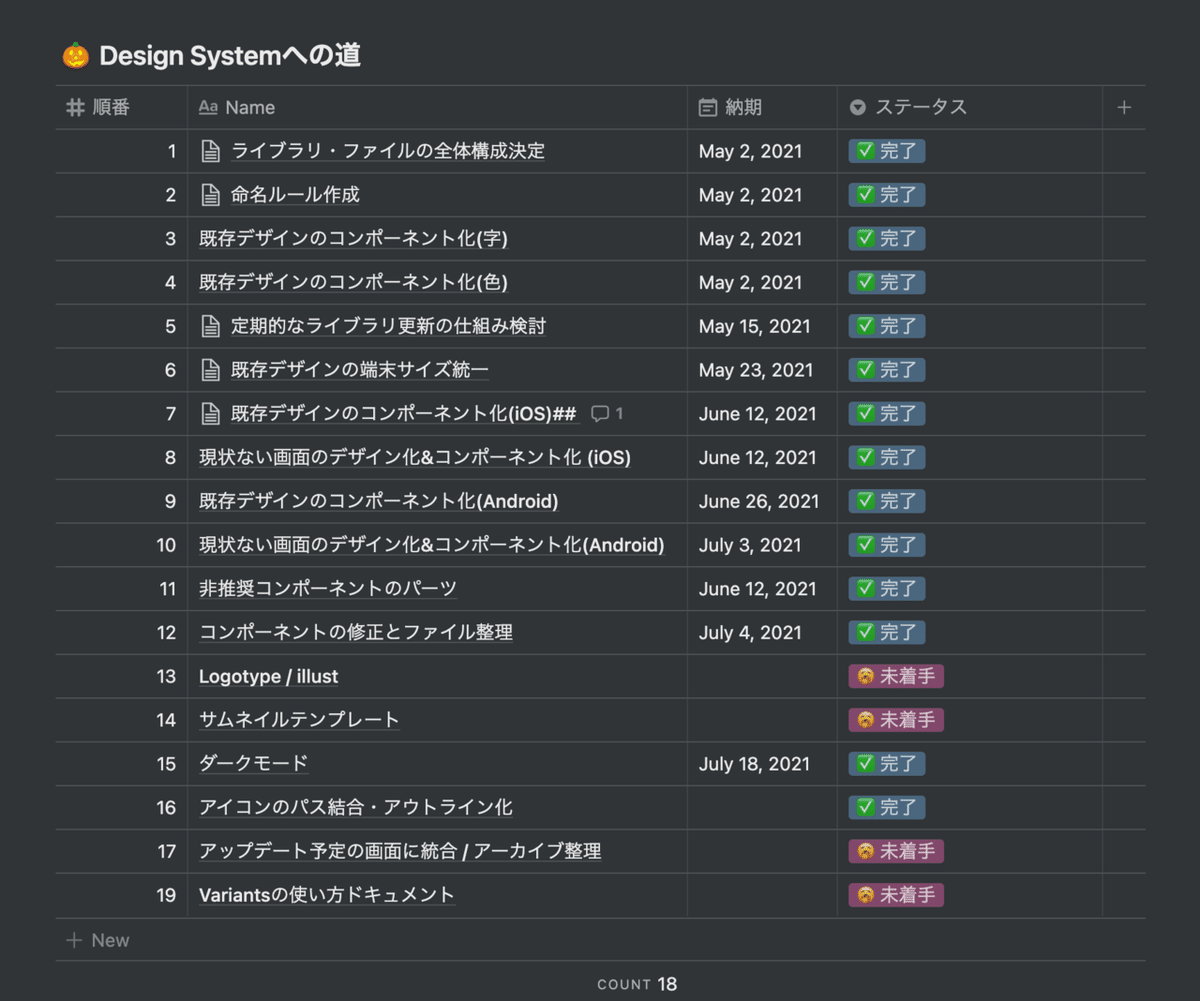
Task: Click the order number 19 cell
Action: (x=122, y=895)
